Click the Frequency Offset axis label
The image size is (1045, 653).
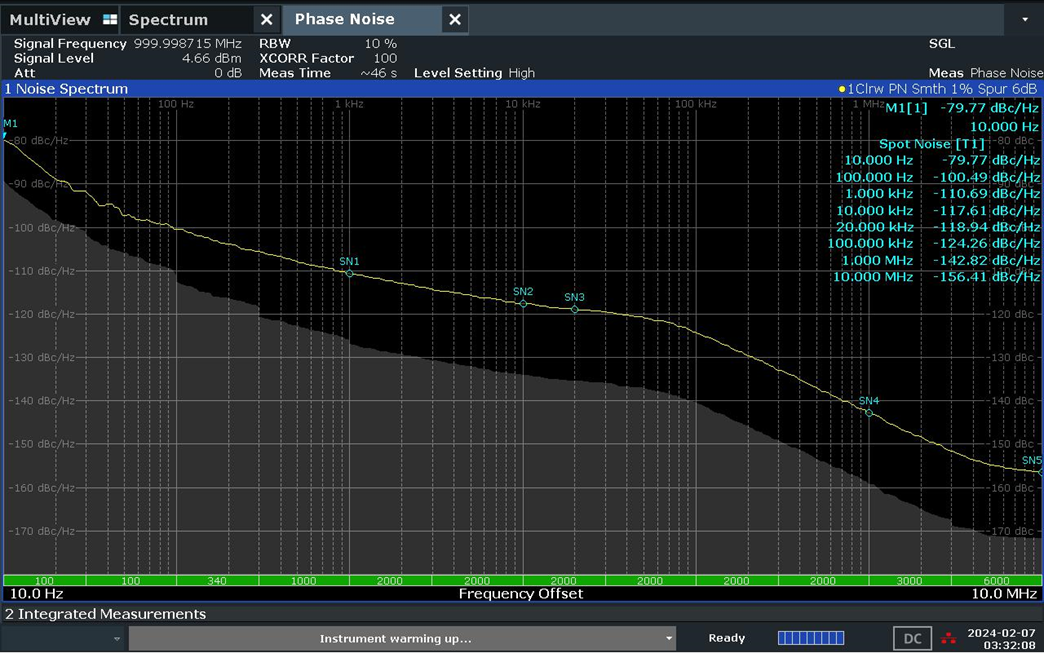click(x=520, y=594)
